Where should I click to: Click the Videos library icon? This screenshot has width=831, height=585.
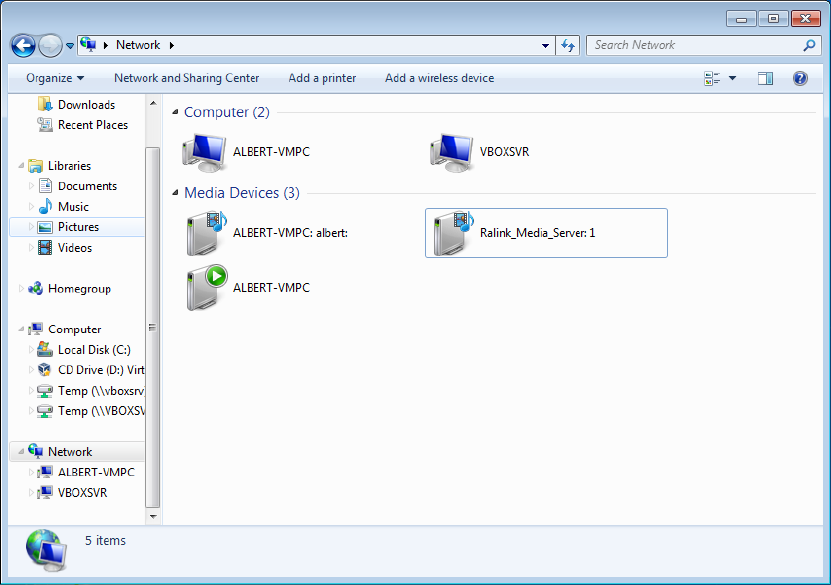pos(46,247)
